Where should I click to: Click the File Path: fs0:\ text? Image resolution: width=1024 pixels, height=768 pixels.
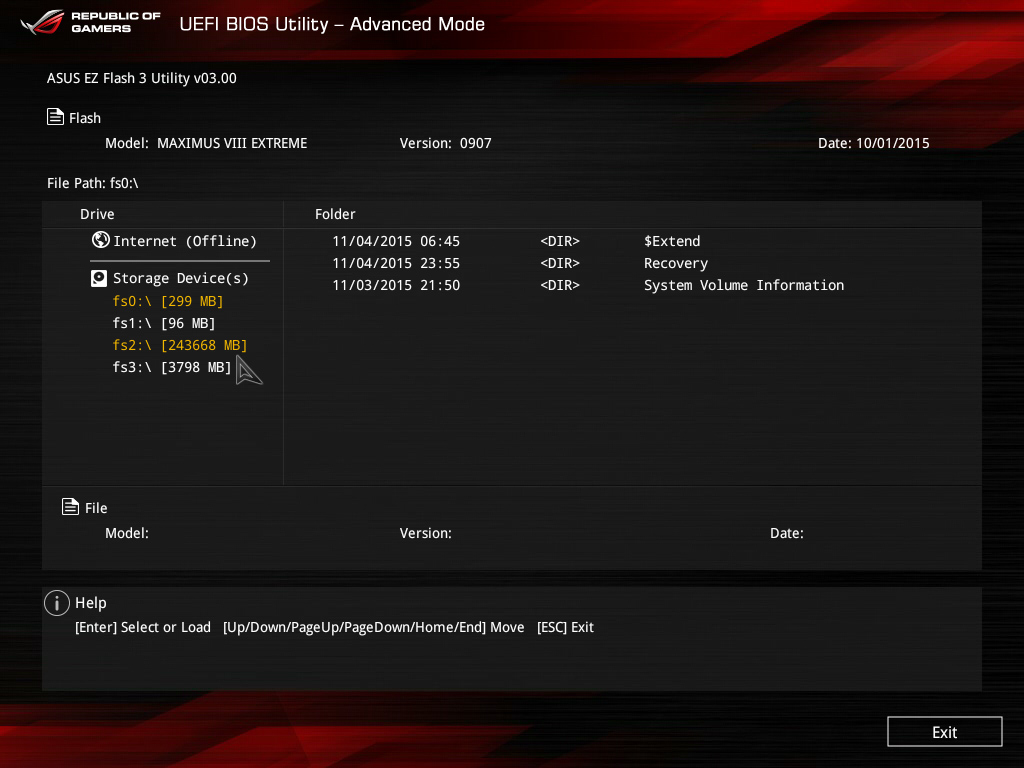(x=93, y=183)
